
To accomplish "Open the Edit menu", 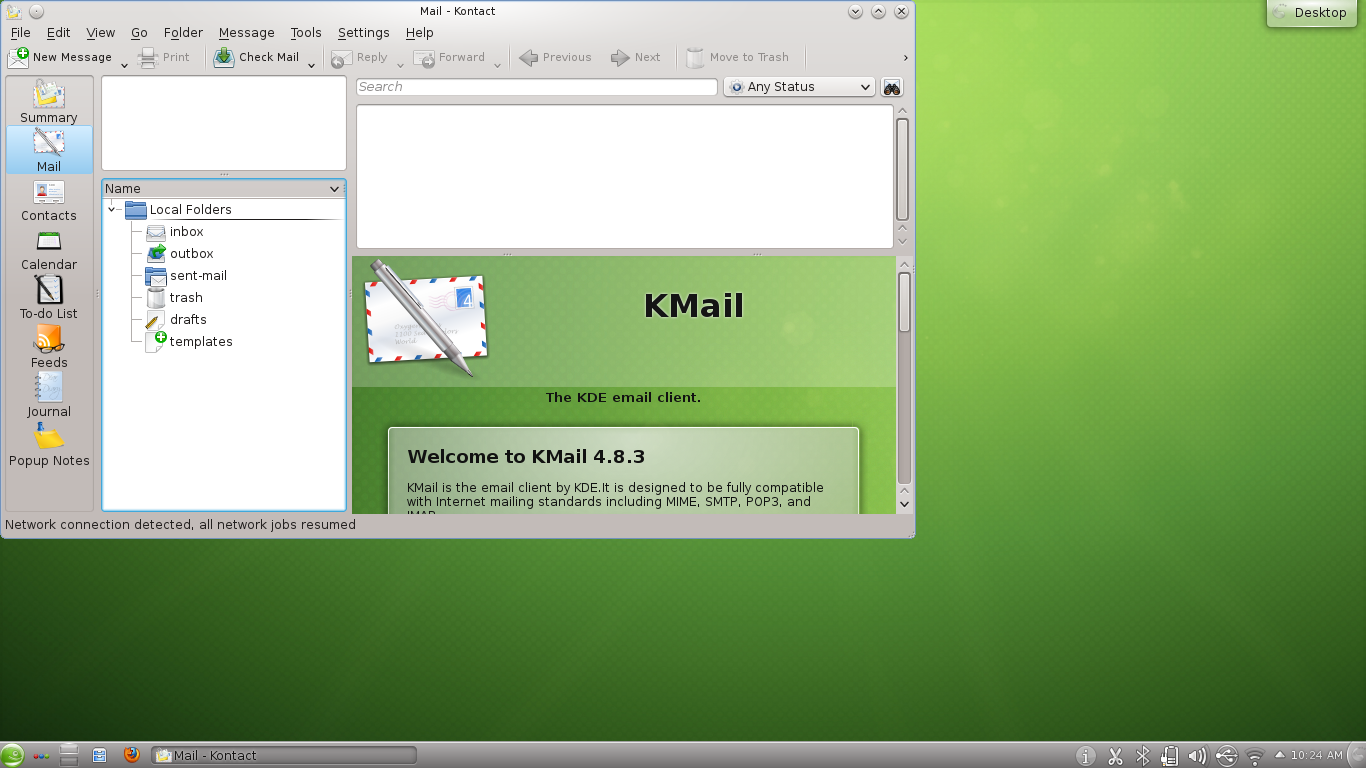I will click(58, 33).
